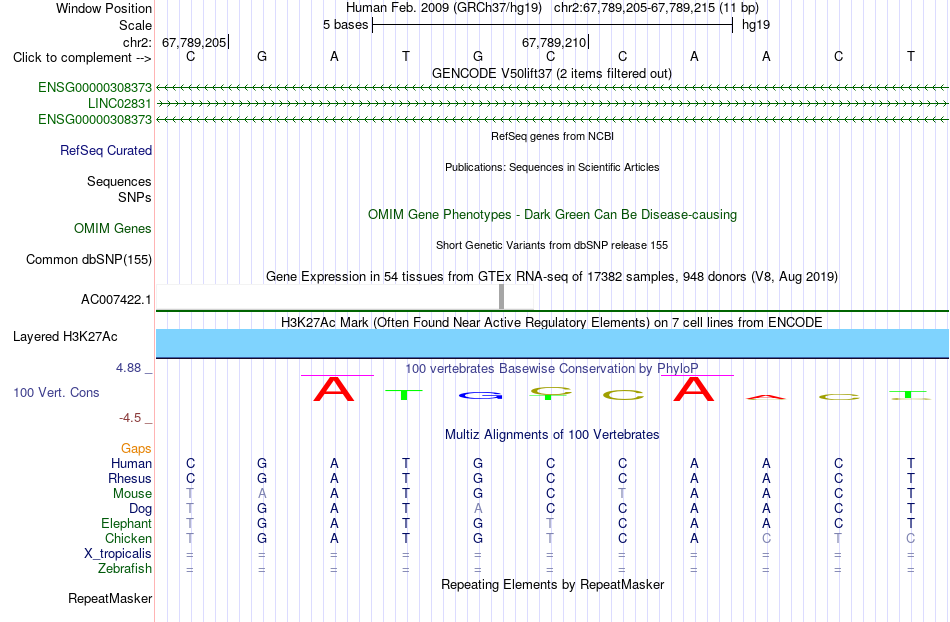Click the AC007422.1 GTEx item label
The image size is (950, 622).
tap(116, 299)
